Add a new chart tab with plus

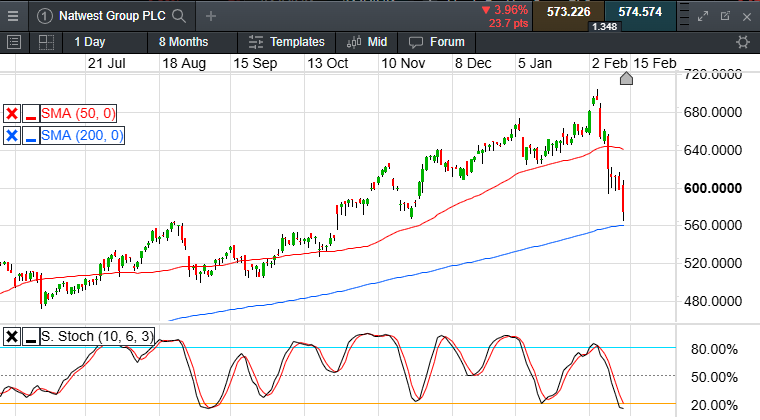pos(210,16)
